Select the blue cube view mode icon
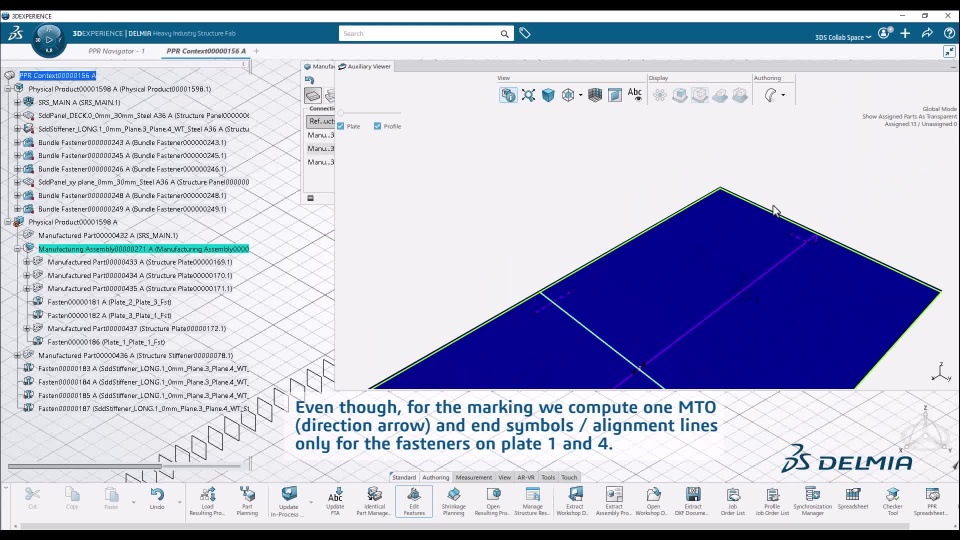Image resolution: width=960 pixels, height=540 pixels. click(548, 95)
